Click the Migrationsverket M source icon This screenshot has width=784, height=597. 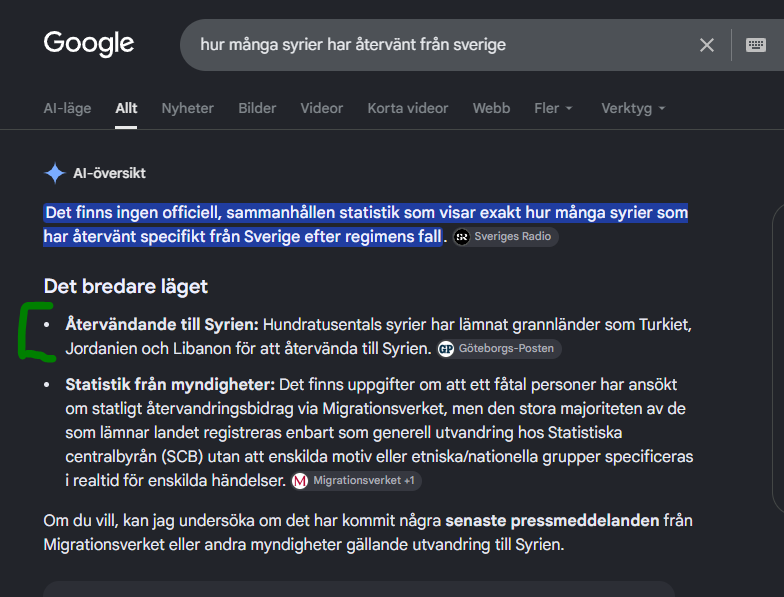coord(300,481)
